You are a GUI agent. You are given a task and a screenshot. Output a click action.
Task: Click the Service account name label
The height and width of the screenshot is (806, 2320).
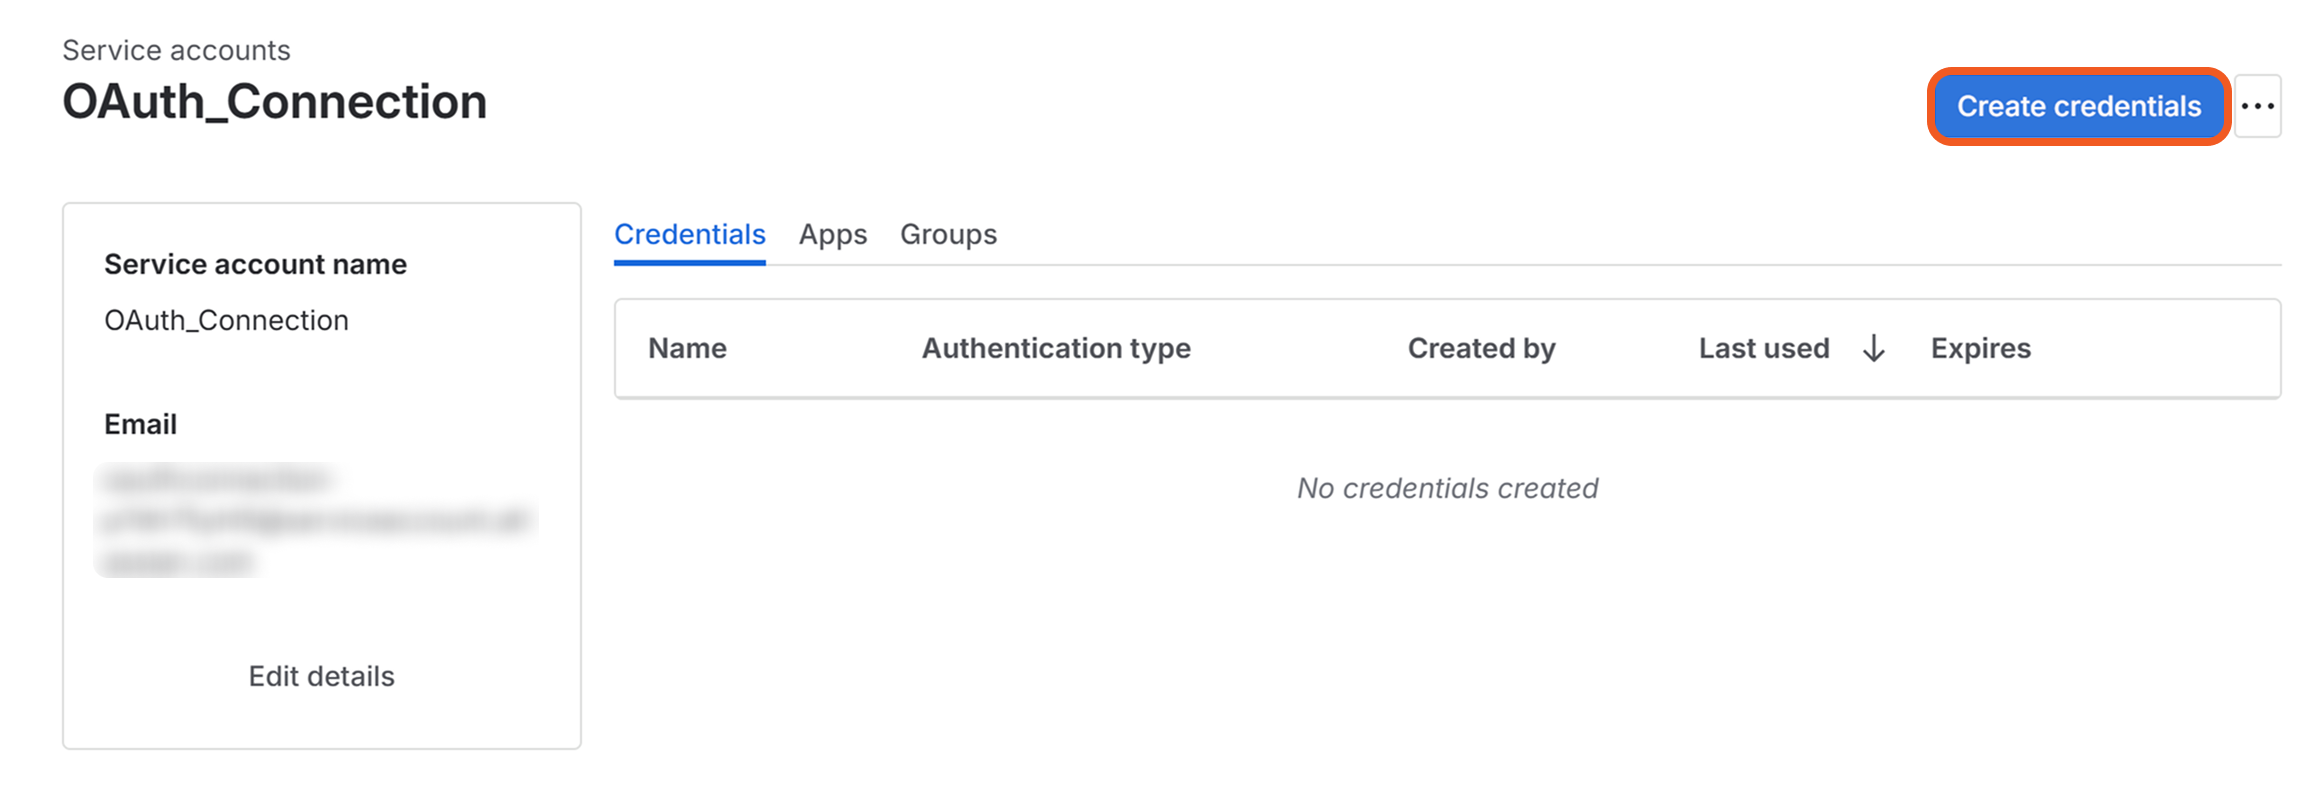click(x=255, y=264)
